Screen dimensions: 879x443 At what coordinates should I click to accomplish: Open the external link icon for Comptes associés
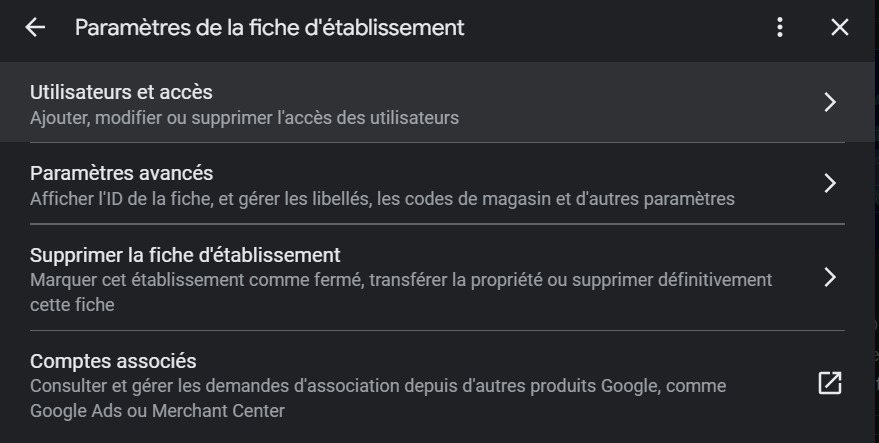pyautogui.click(x=829, y=383)
